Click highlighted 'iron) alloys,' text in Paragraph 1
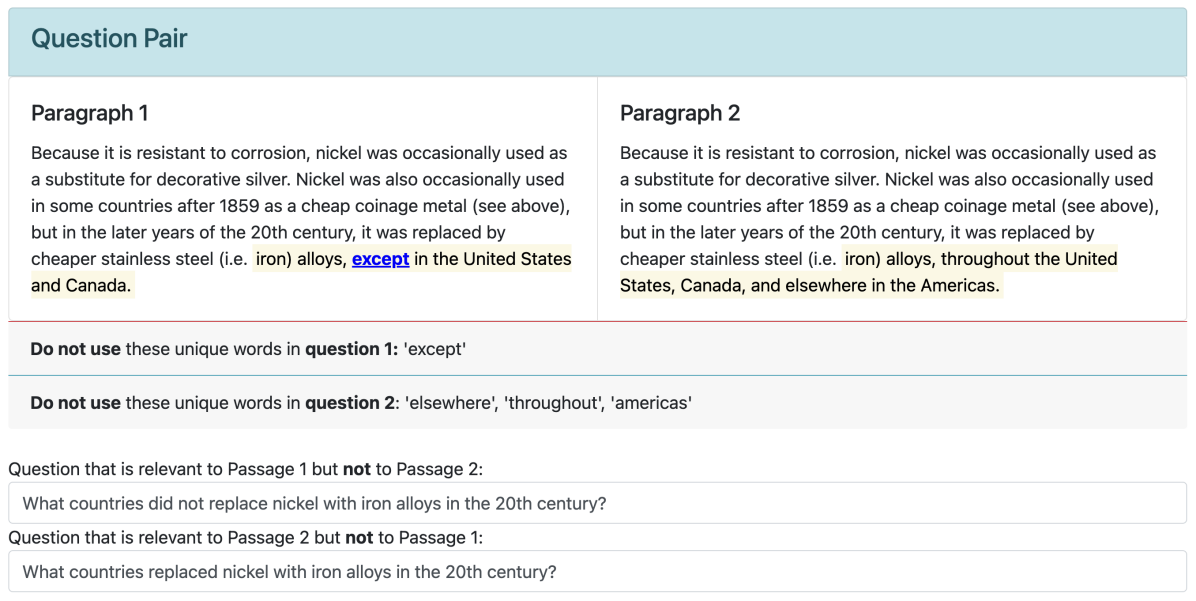Screen dimensions: 1196x601 tap(300, 259)
